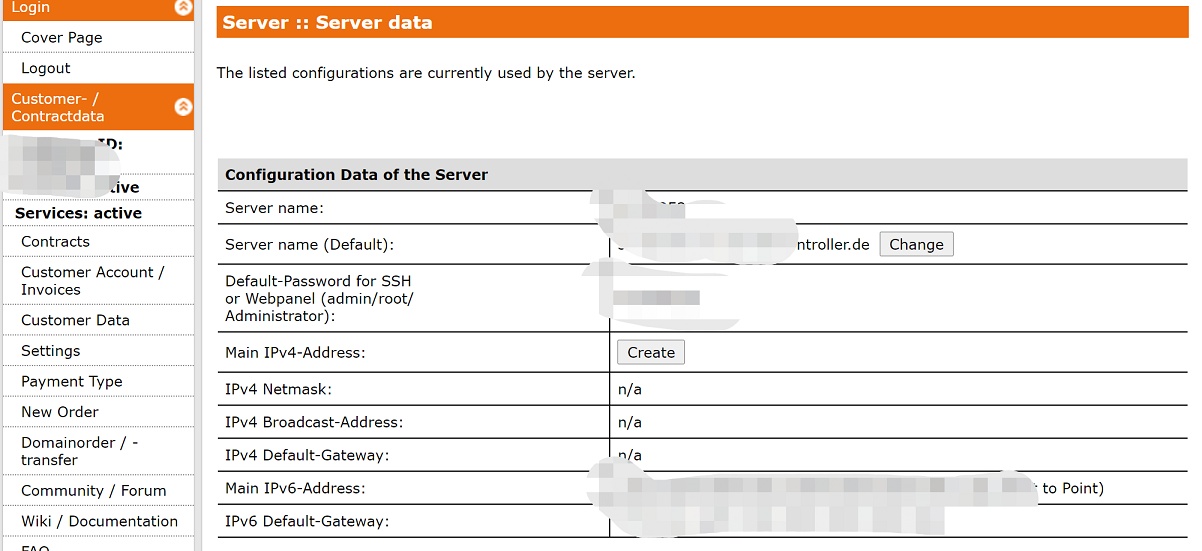1202x551 pixels.
Task: Open Wiki / Documentation
Action: click(x=99, y=521)
